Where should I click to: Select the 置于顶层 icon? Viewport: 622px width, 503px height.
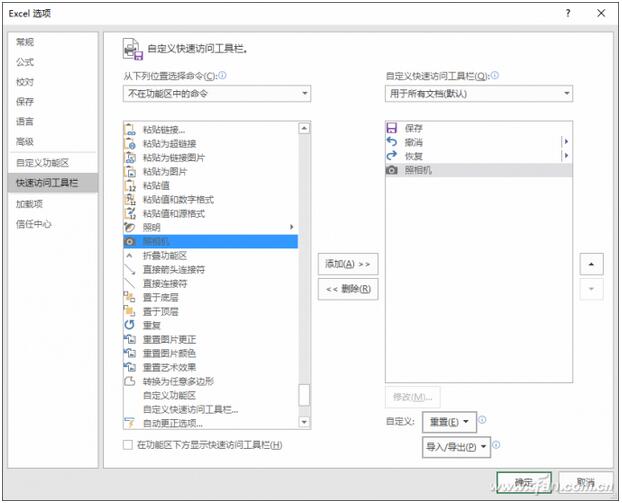click(x=130, y=311)
